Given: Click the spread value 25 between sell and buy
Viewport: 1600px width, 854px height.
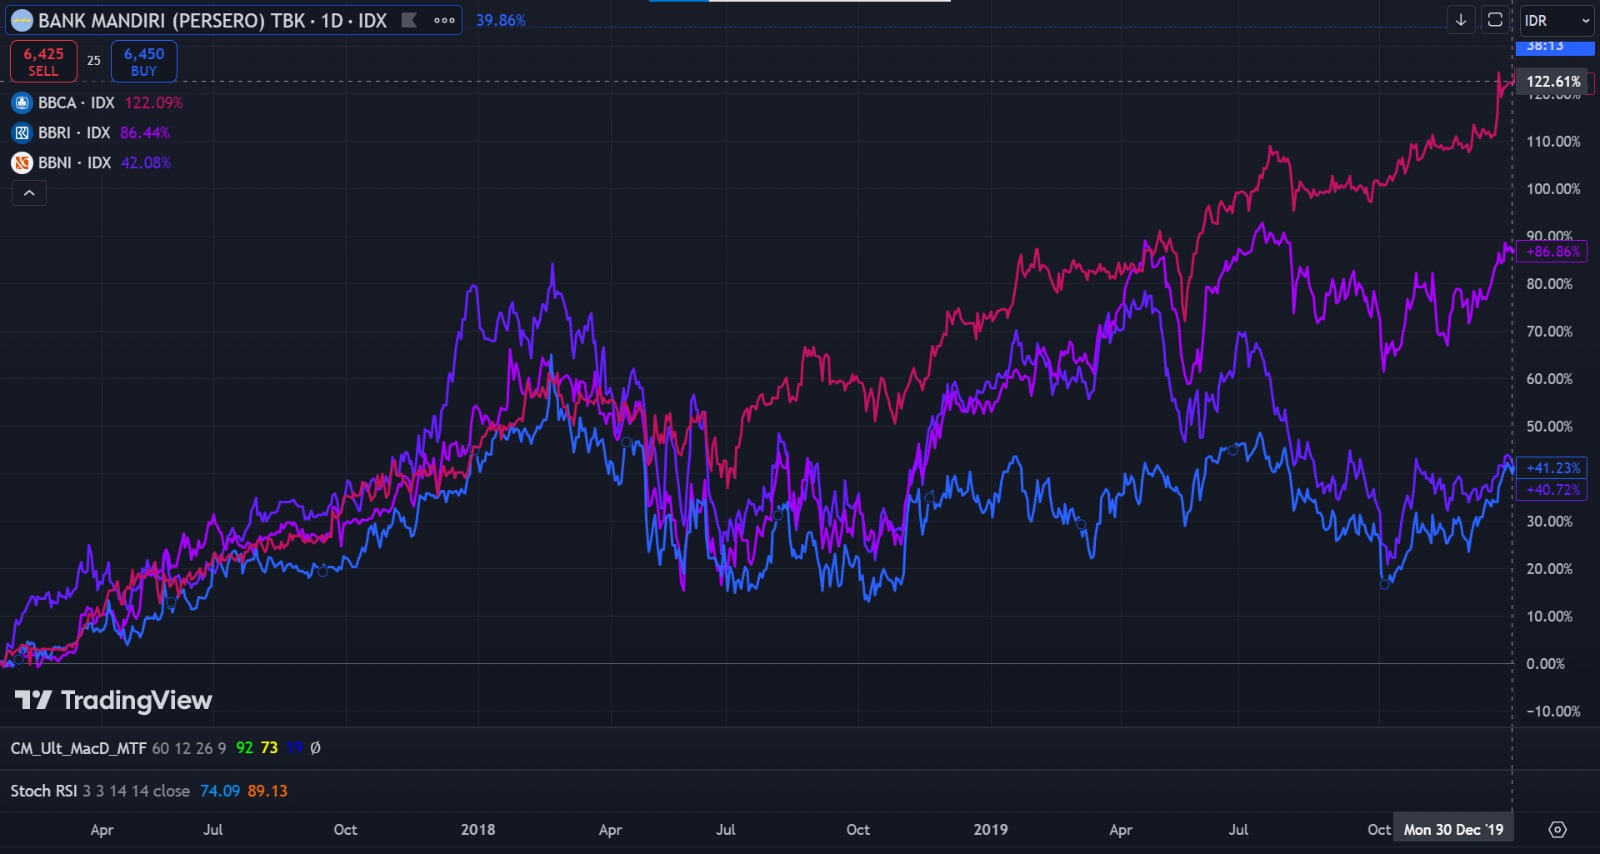Looking at the screenshot, I should pyautogui.click(x=94, y=61).
